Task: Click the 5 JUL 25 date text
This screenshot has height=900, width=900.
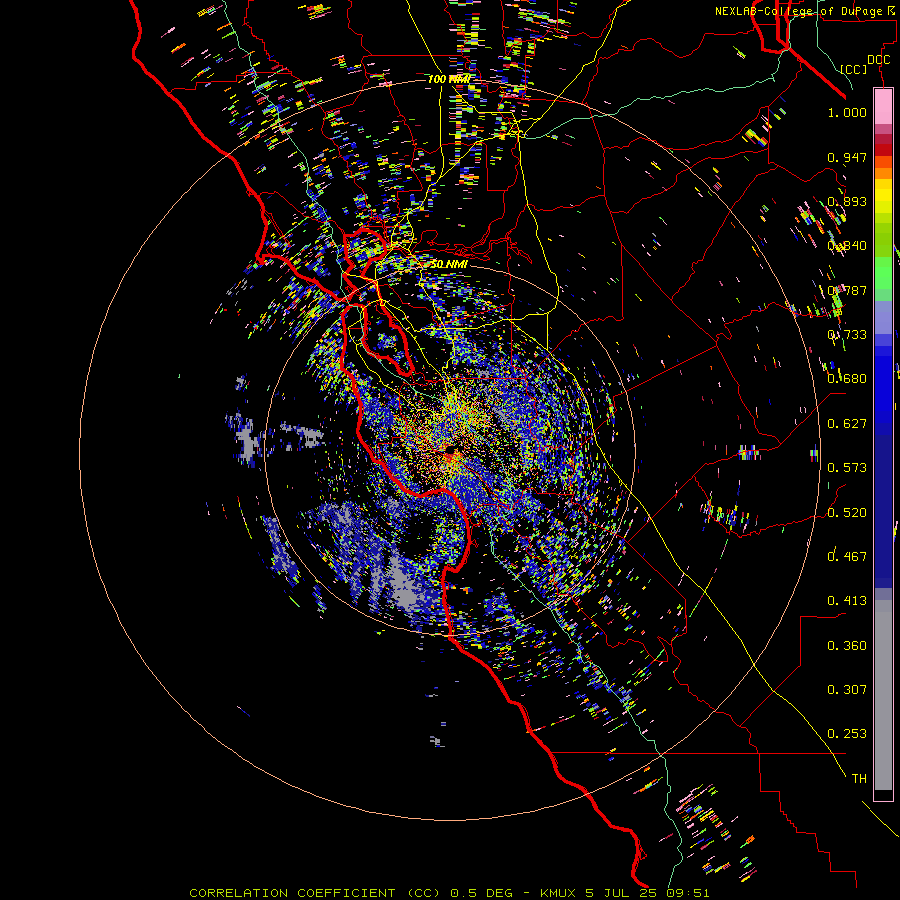Action: (622, 893)
